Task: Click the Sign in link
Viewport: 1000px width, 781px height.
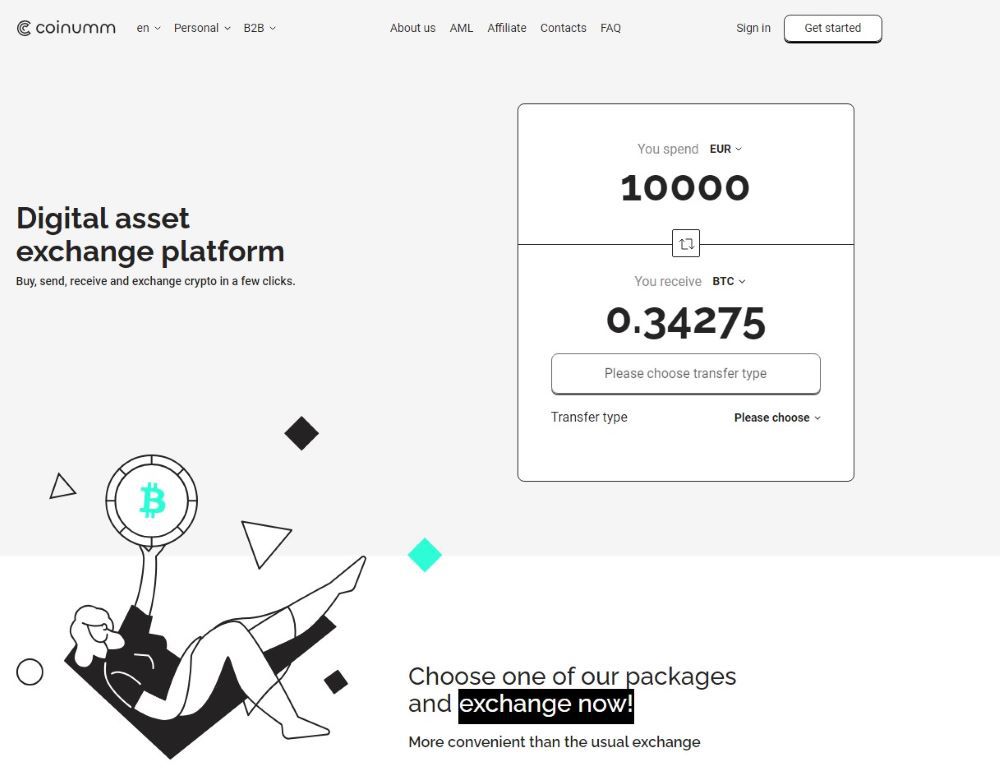Action: (753, 28)
